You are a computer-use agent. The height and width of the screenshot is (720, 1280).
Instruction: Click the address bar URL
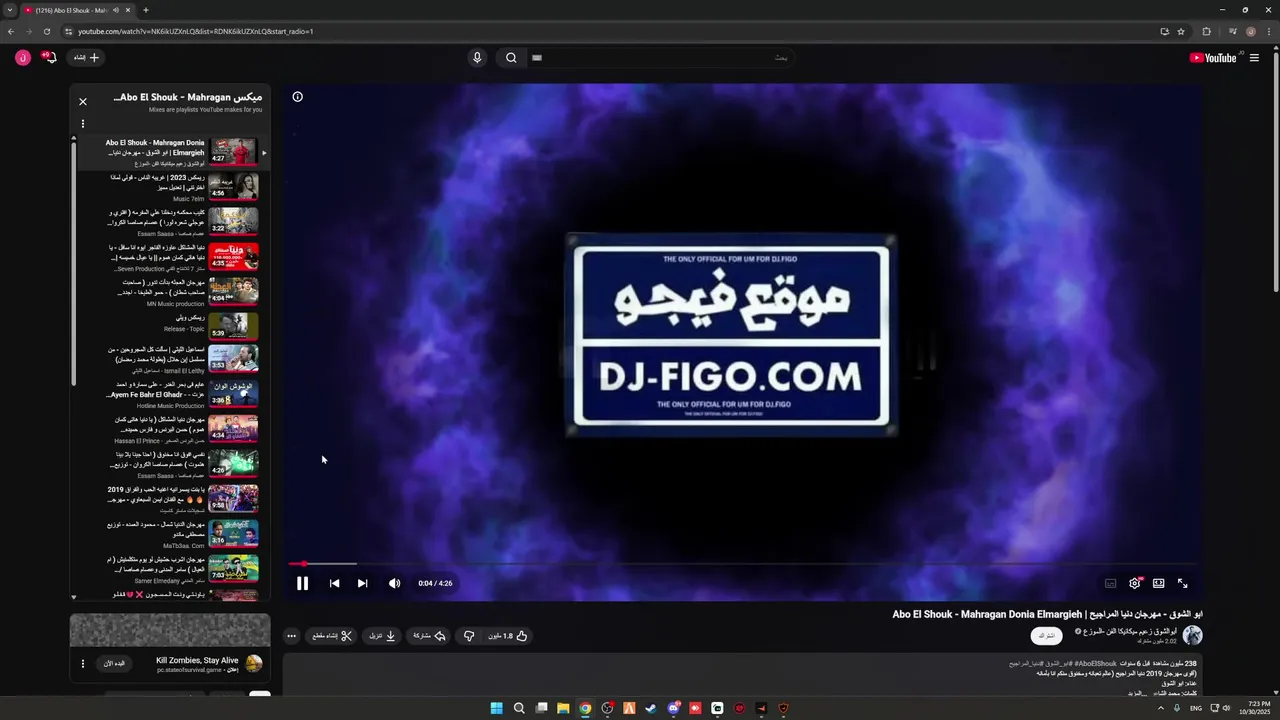coord(196,31)
